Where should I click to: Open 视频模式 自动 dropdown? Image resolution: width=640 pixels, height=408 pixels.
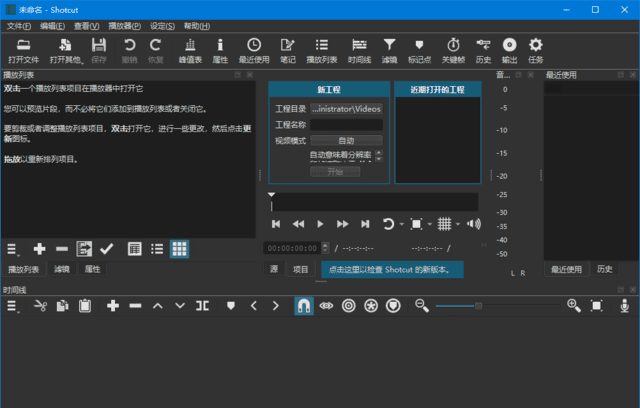coord(347,141)
